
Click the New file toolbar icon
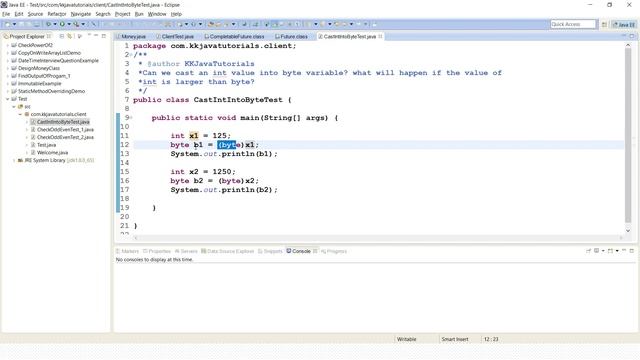pos(7,24)
